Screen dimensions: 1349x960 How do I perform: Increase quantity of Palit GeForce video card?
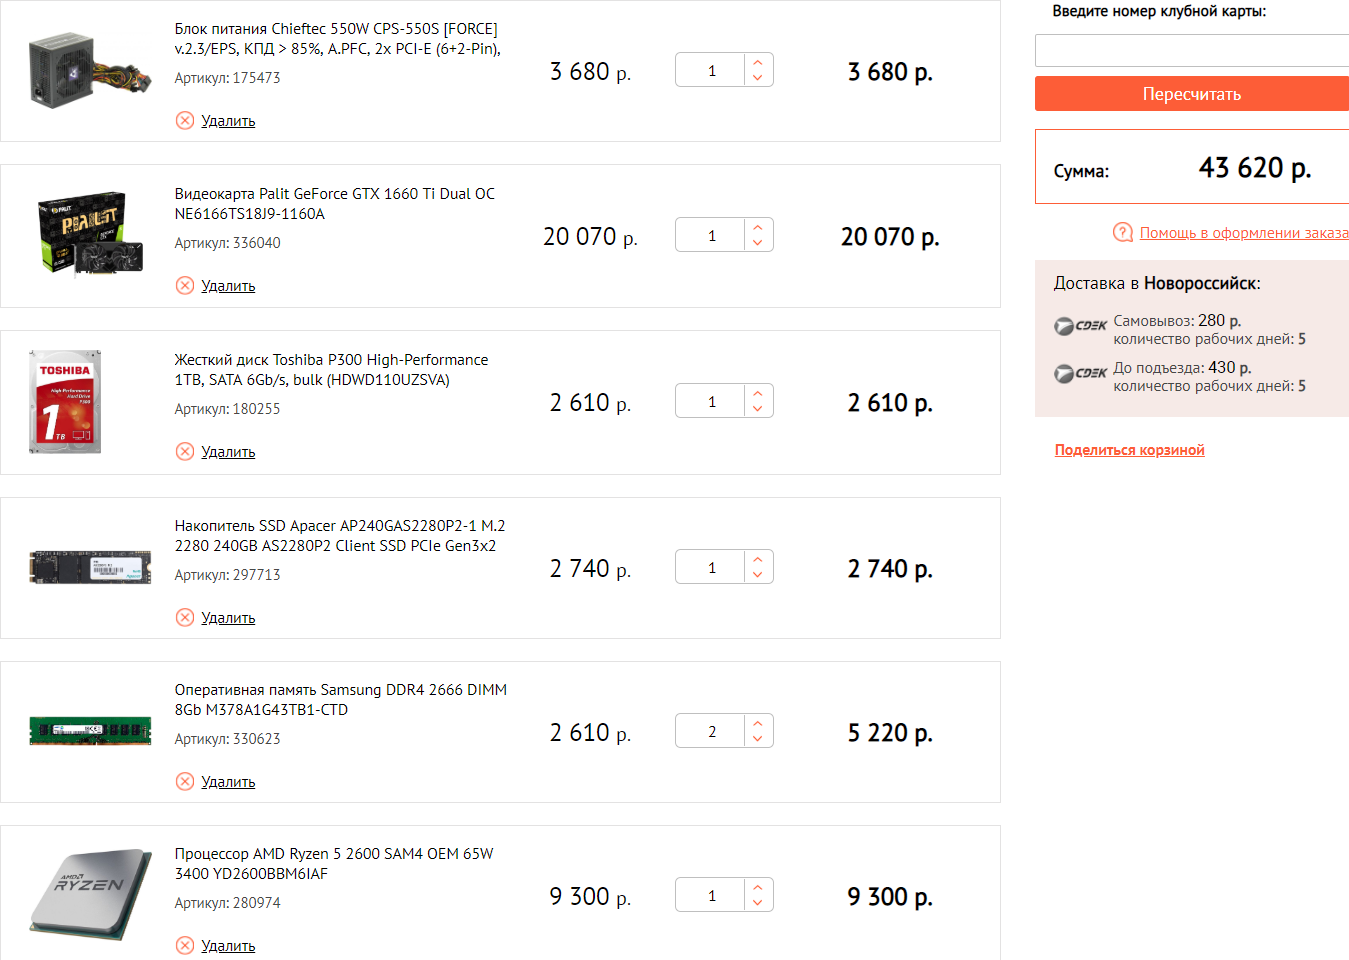point(758,227)
